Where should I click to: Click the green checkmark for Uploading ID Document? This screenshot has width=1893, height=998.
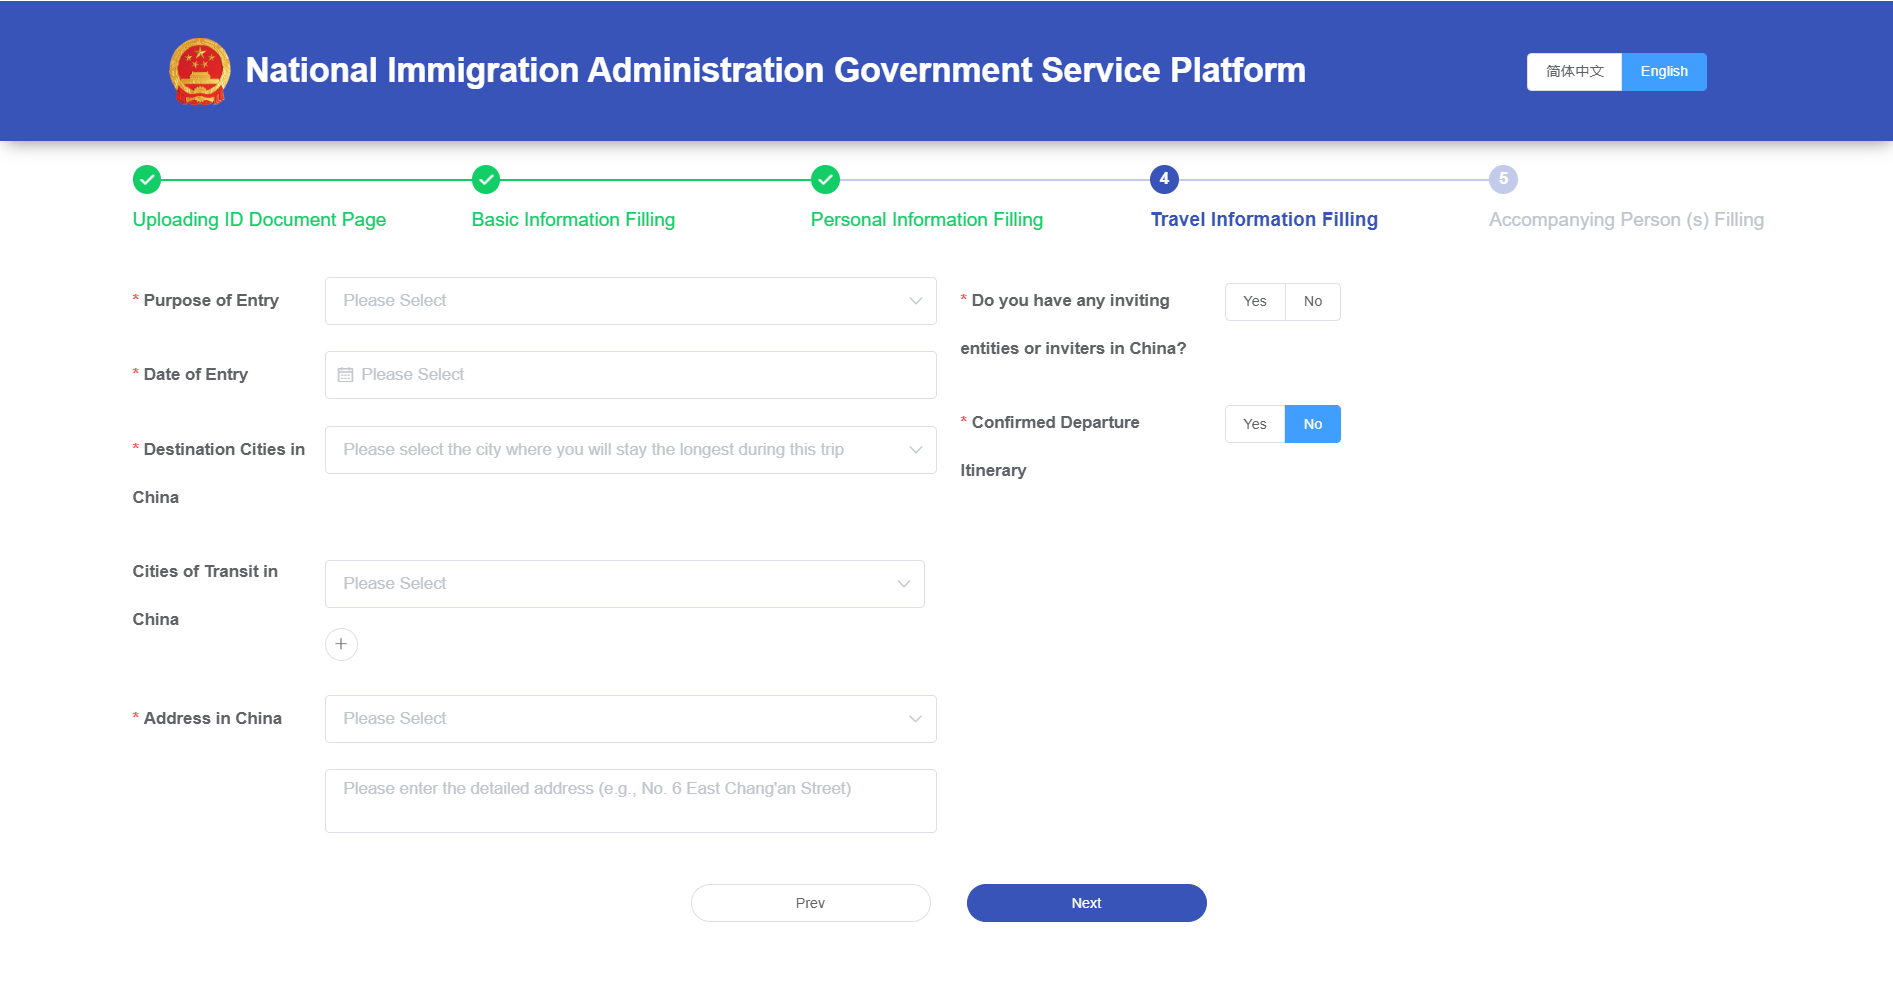click(x=147, y=180)
